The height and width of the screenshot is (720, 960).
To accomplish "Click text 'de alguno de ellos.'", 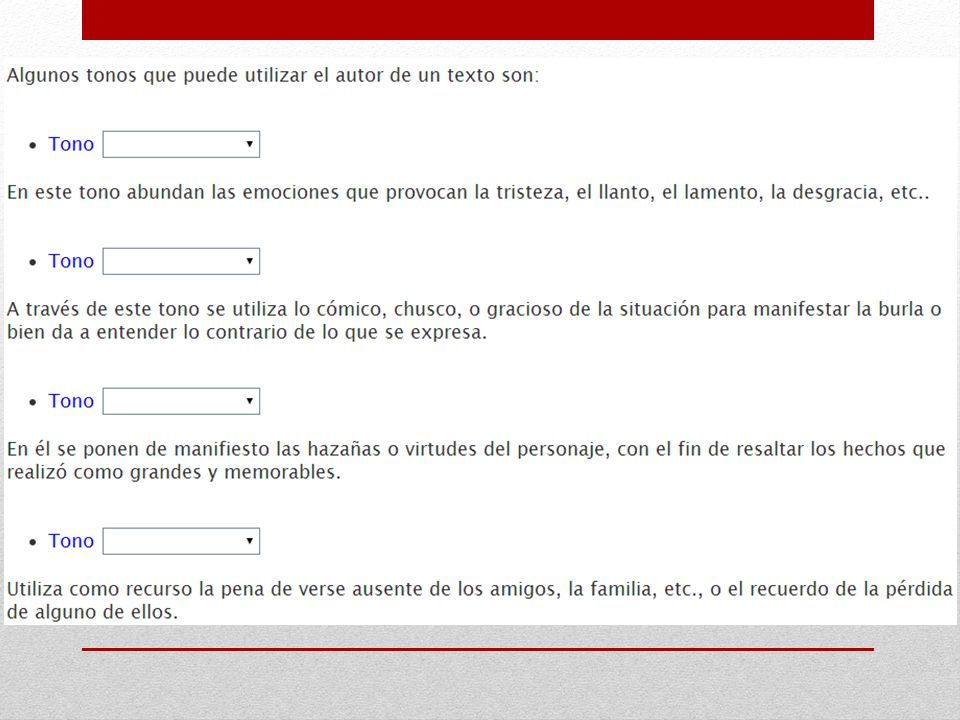I will 92,612.
